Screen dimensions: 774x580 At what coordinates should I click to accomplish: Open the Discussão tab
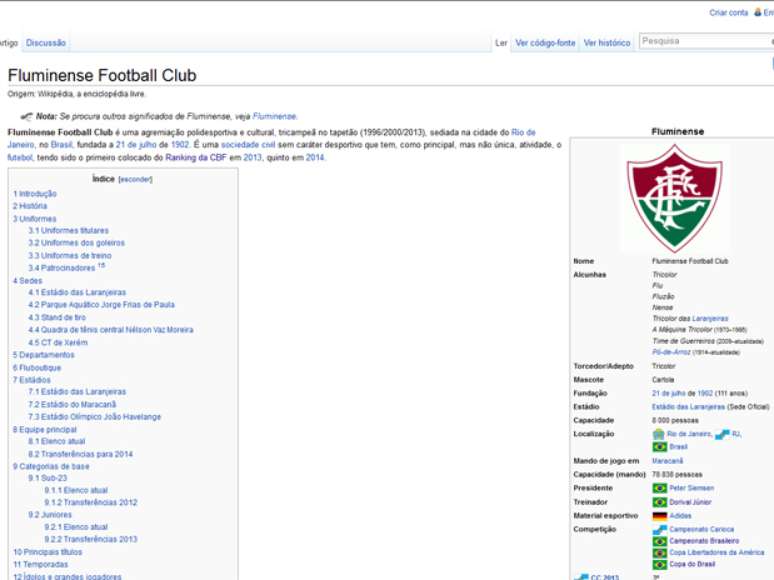[46, 43]
